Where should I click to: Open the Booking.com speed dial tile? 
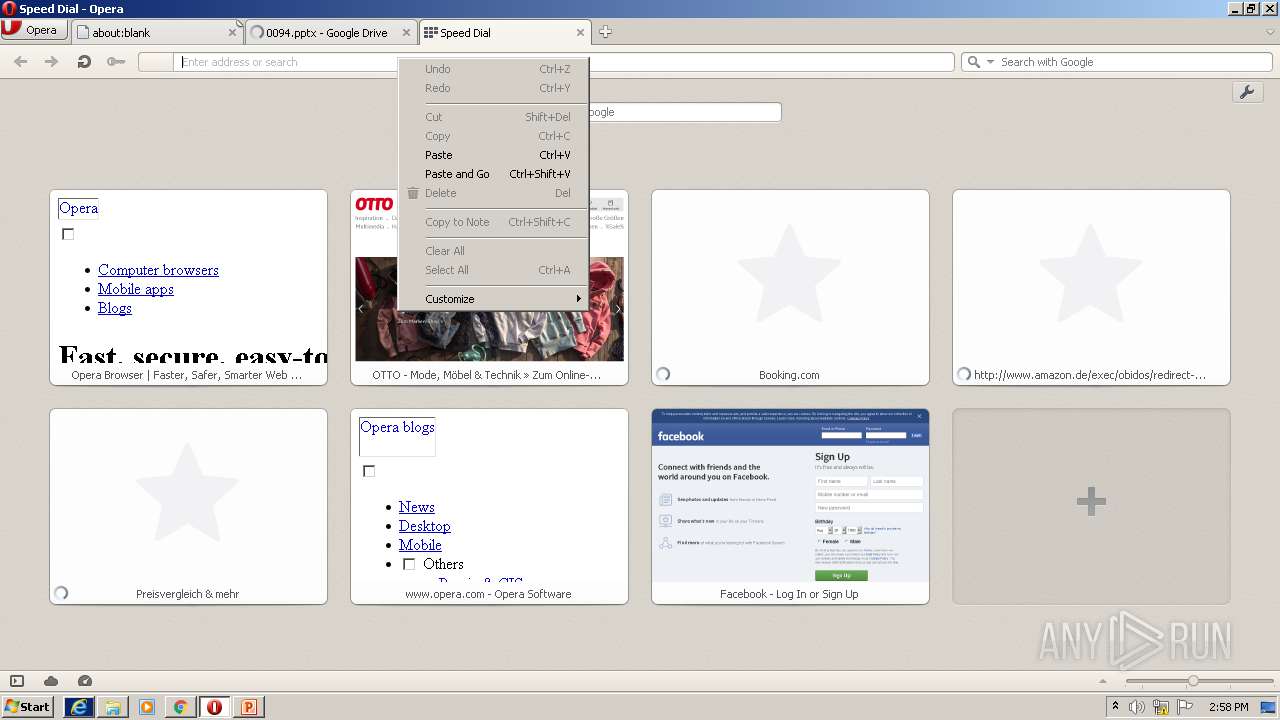click(790, 287)
